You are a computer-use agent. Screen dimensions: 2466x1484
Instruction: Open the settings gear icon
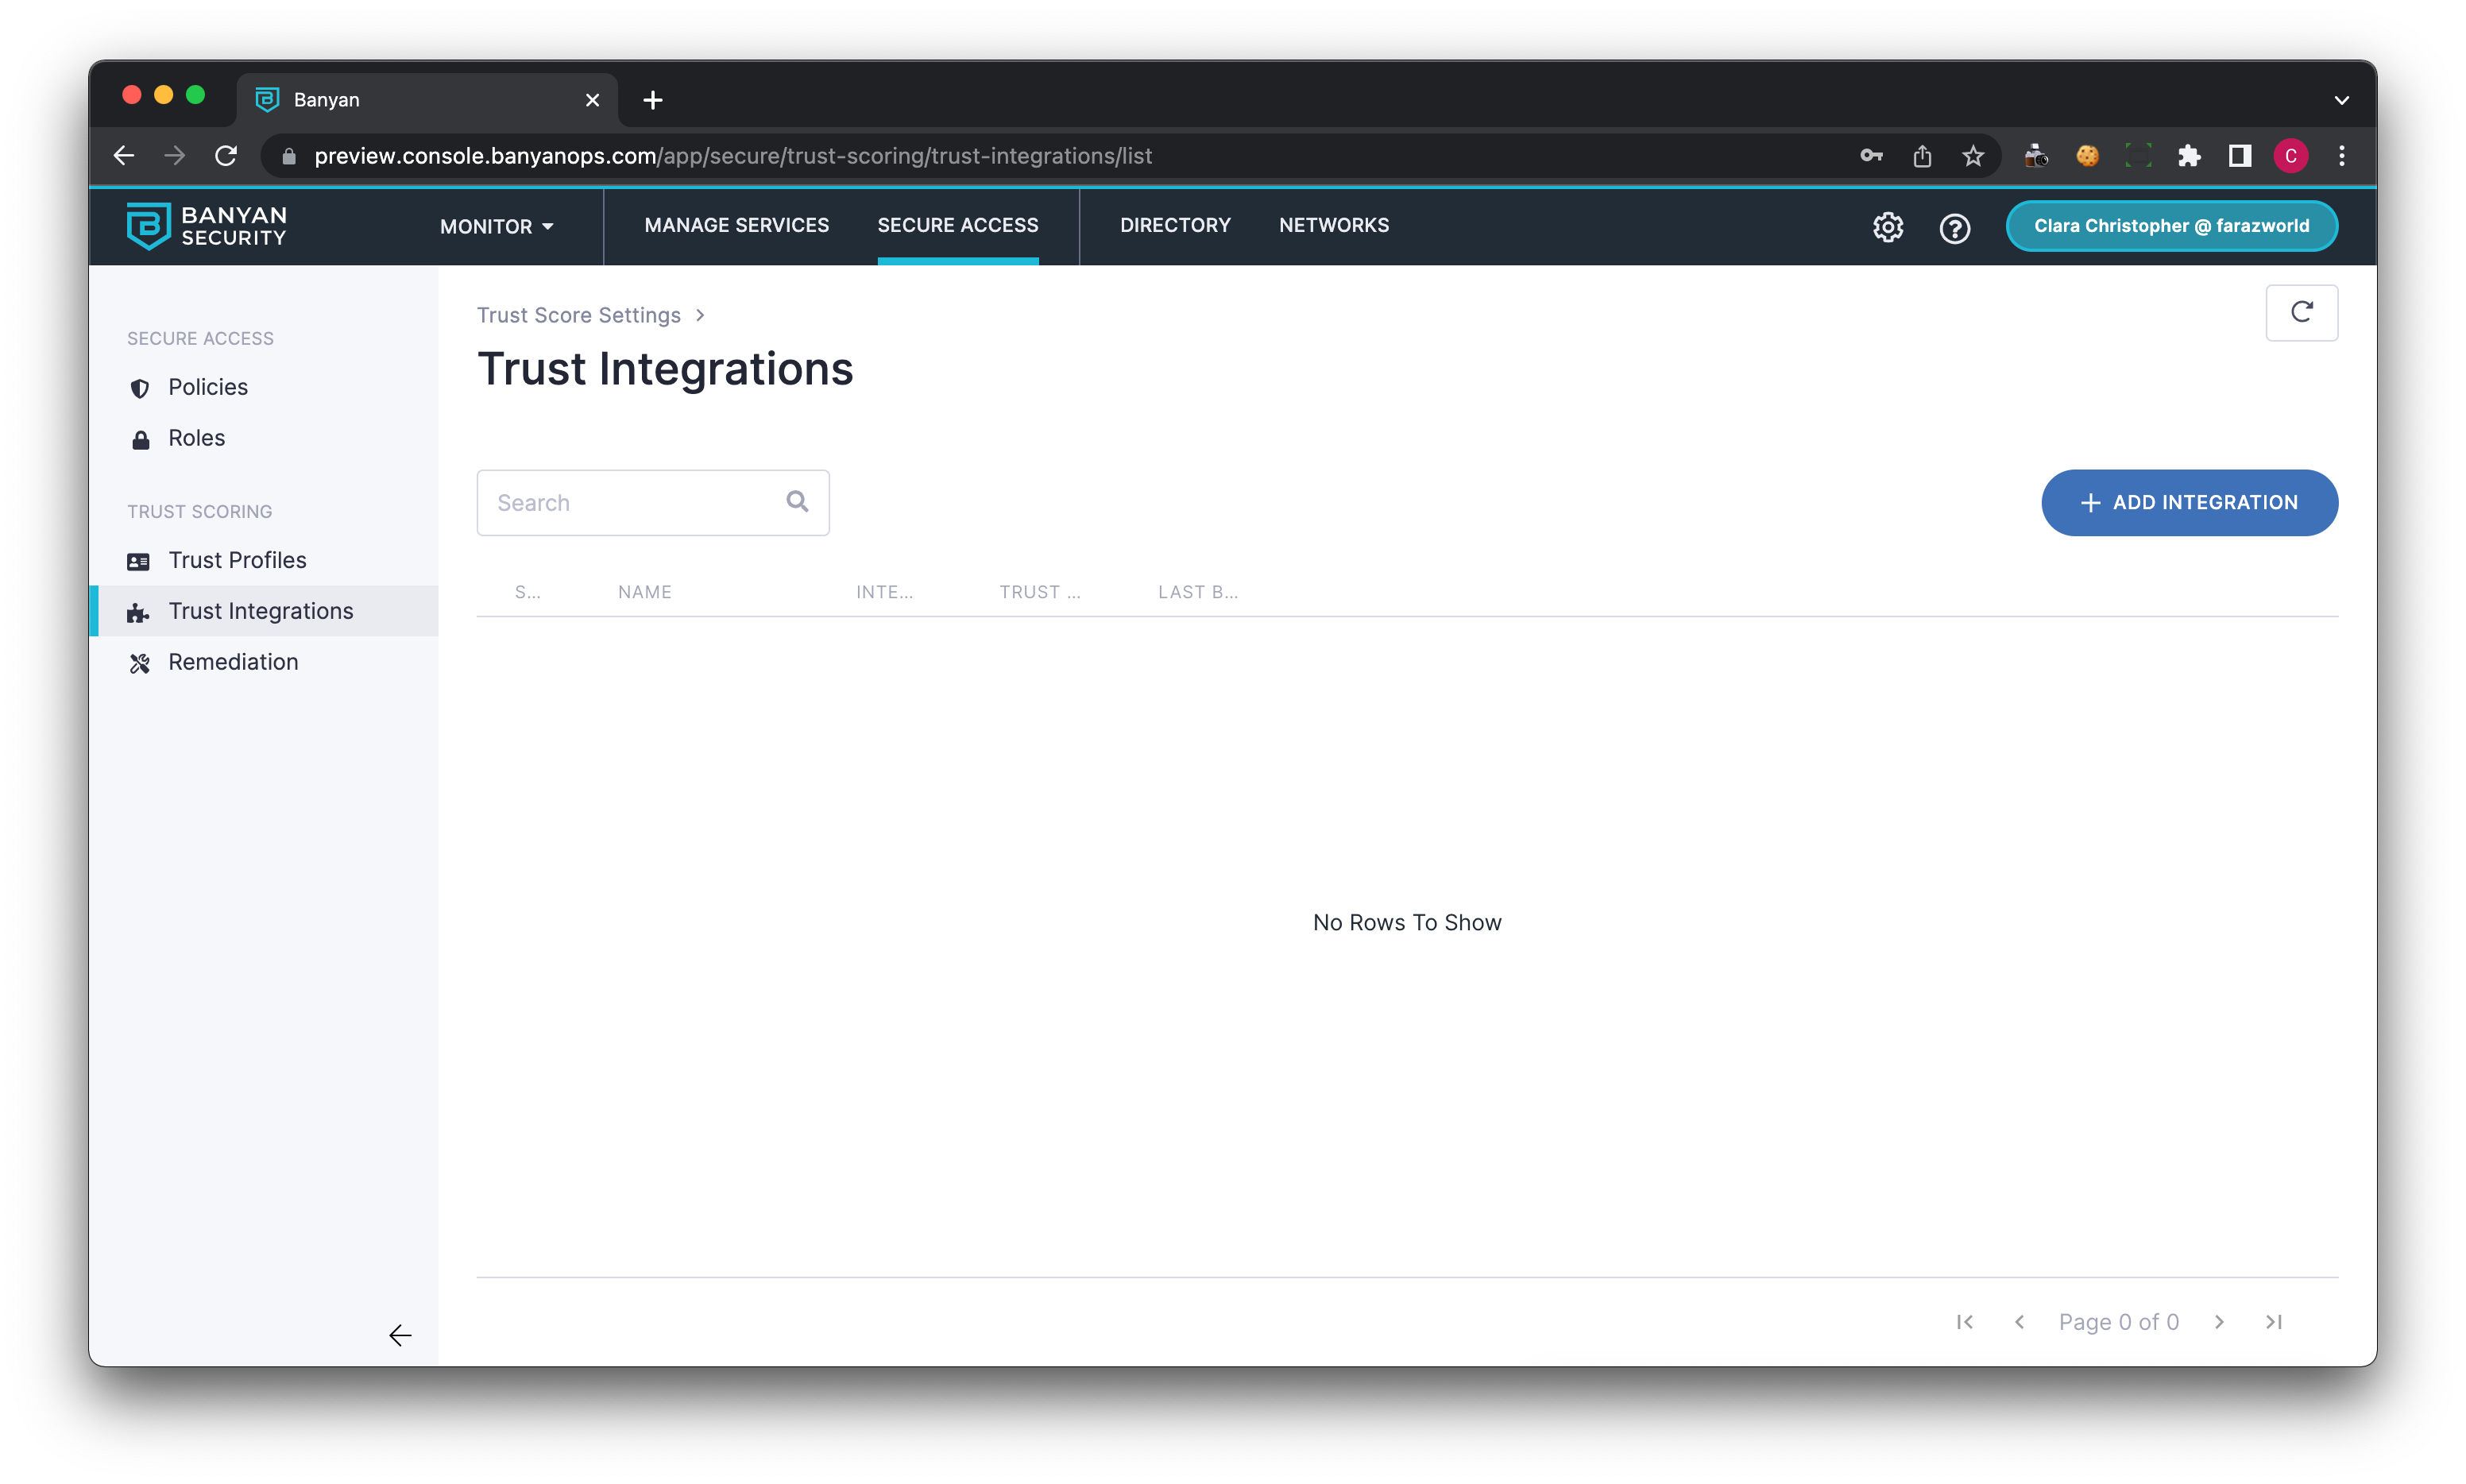coord(1887,227)
